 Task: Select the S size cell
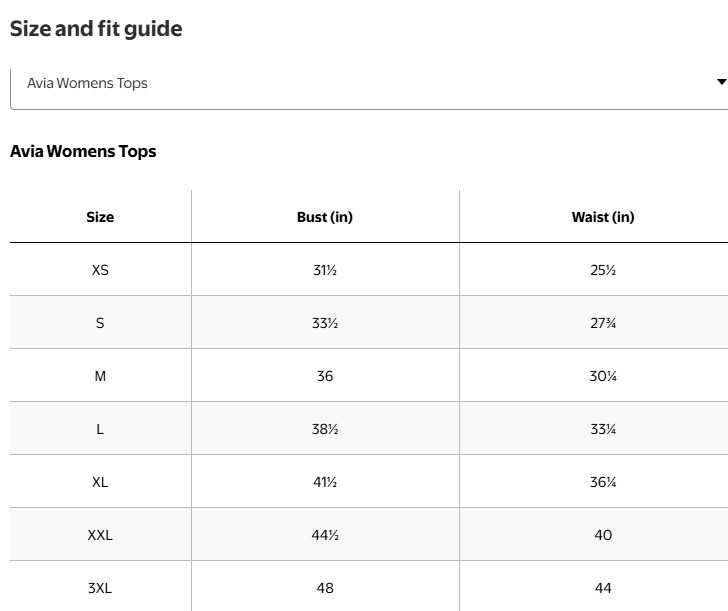[x=100, y=323]
